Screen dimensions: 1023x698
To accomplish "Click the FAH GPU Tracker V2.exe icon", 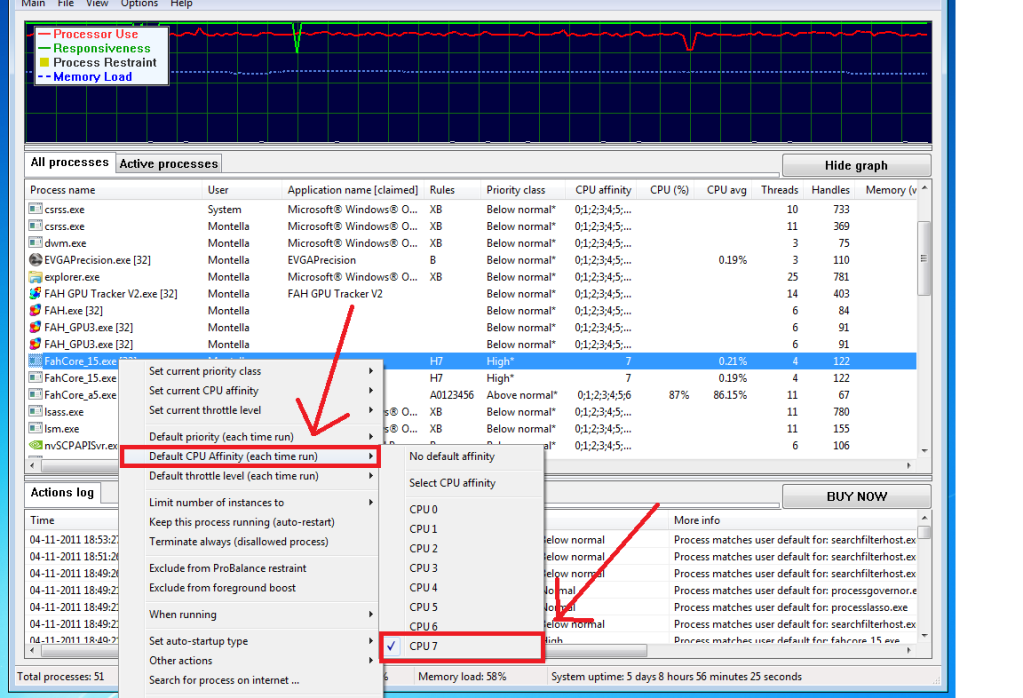I will (36, 294).
